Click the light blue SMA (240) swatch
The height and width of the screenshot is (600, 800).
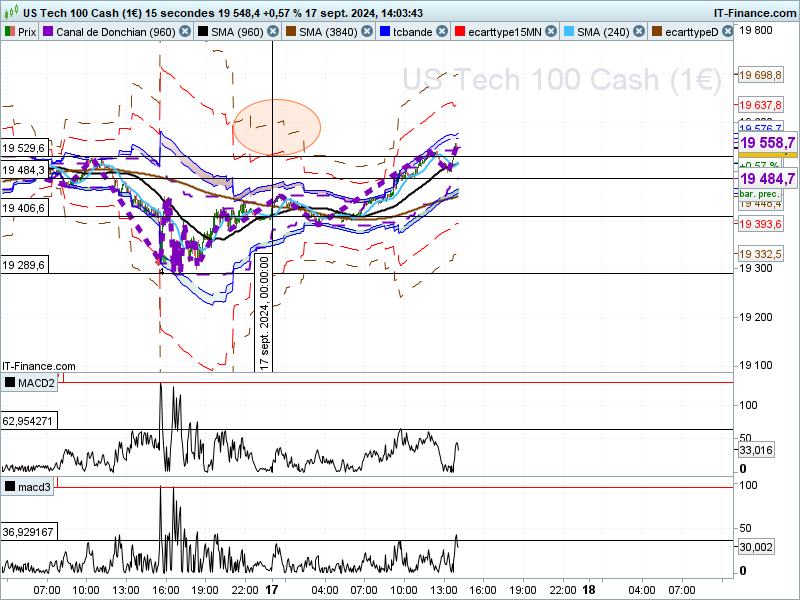(x=569, y=32)
